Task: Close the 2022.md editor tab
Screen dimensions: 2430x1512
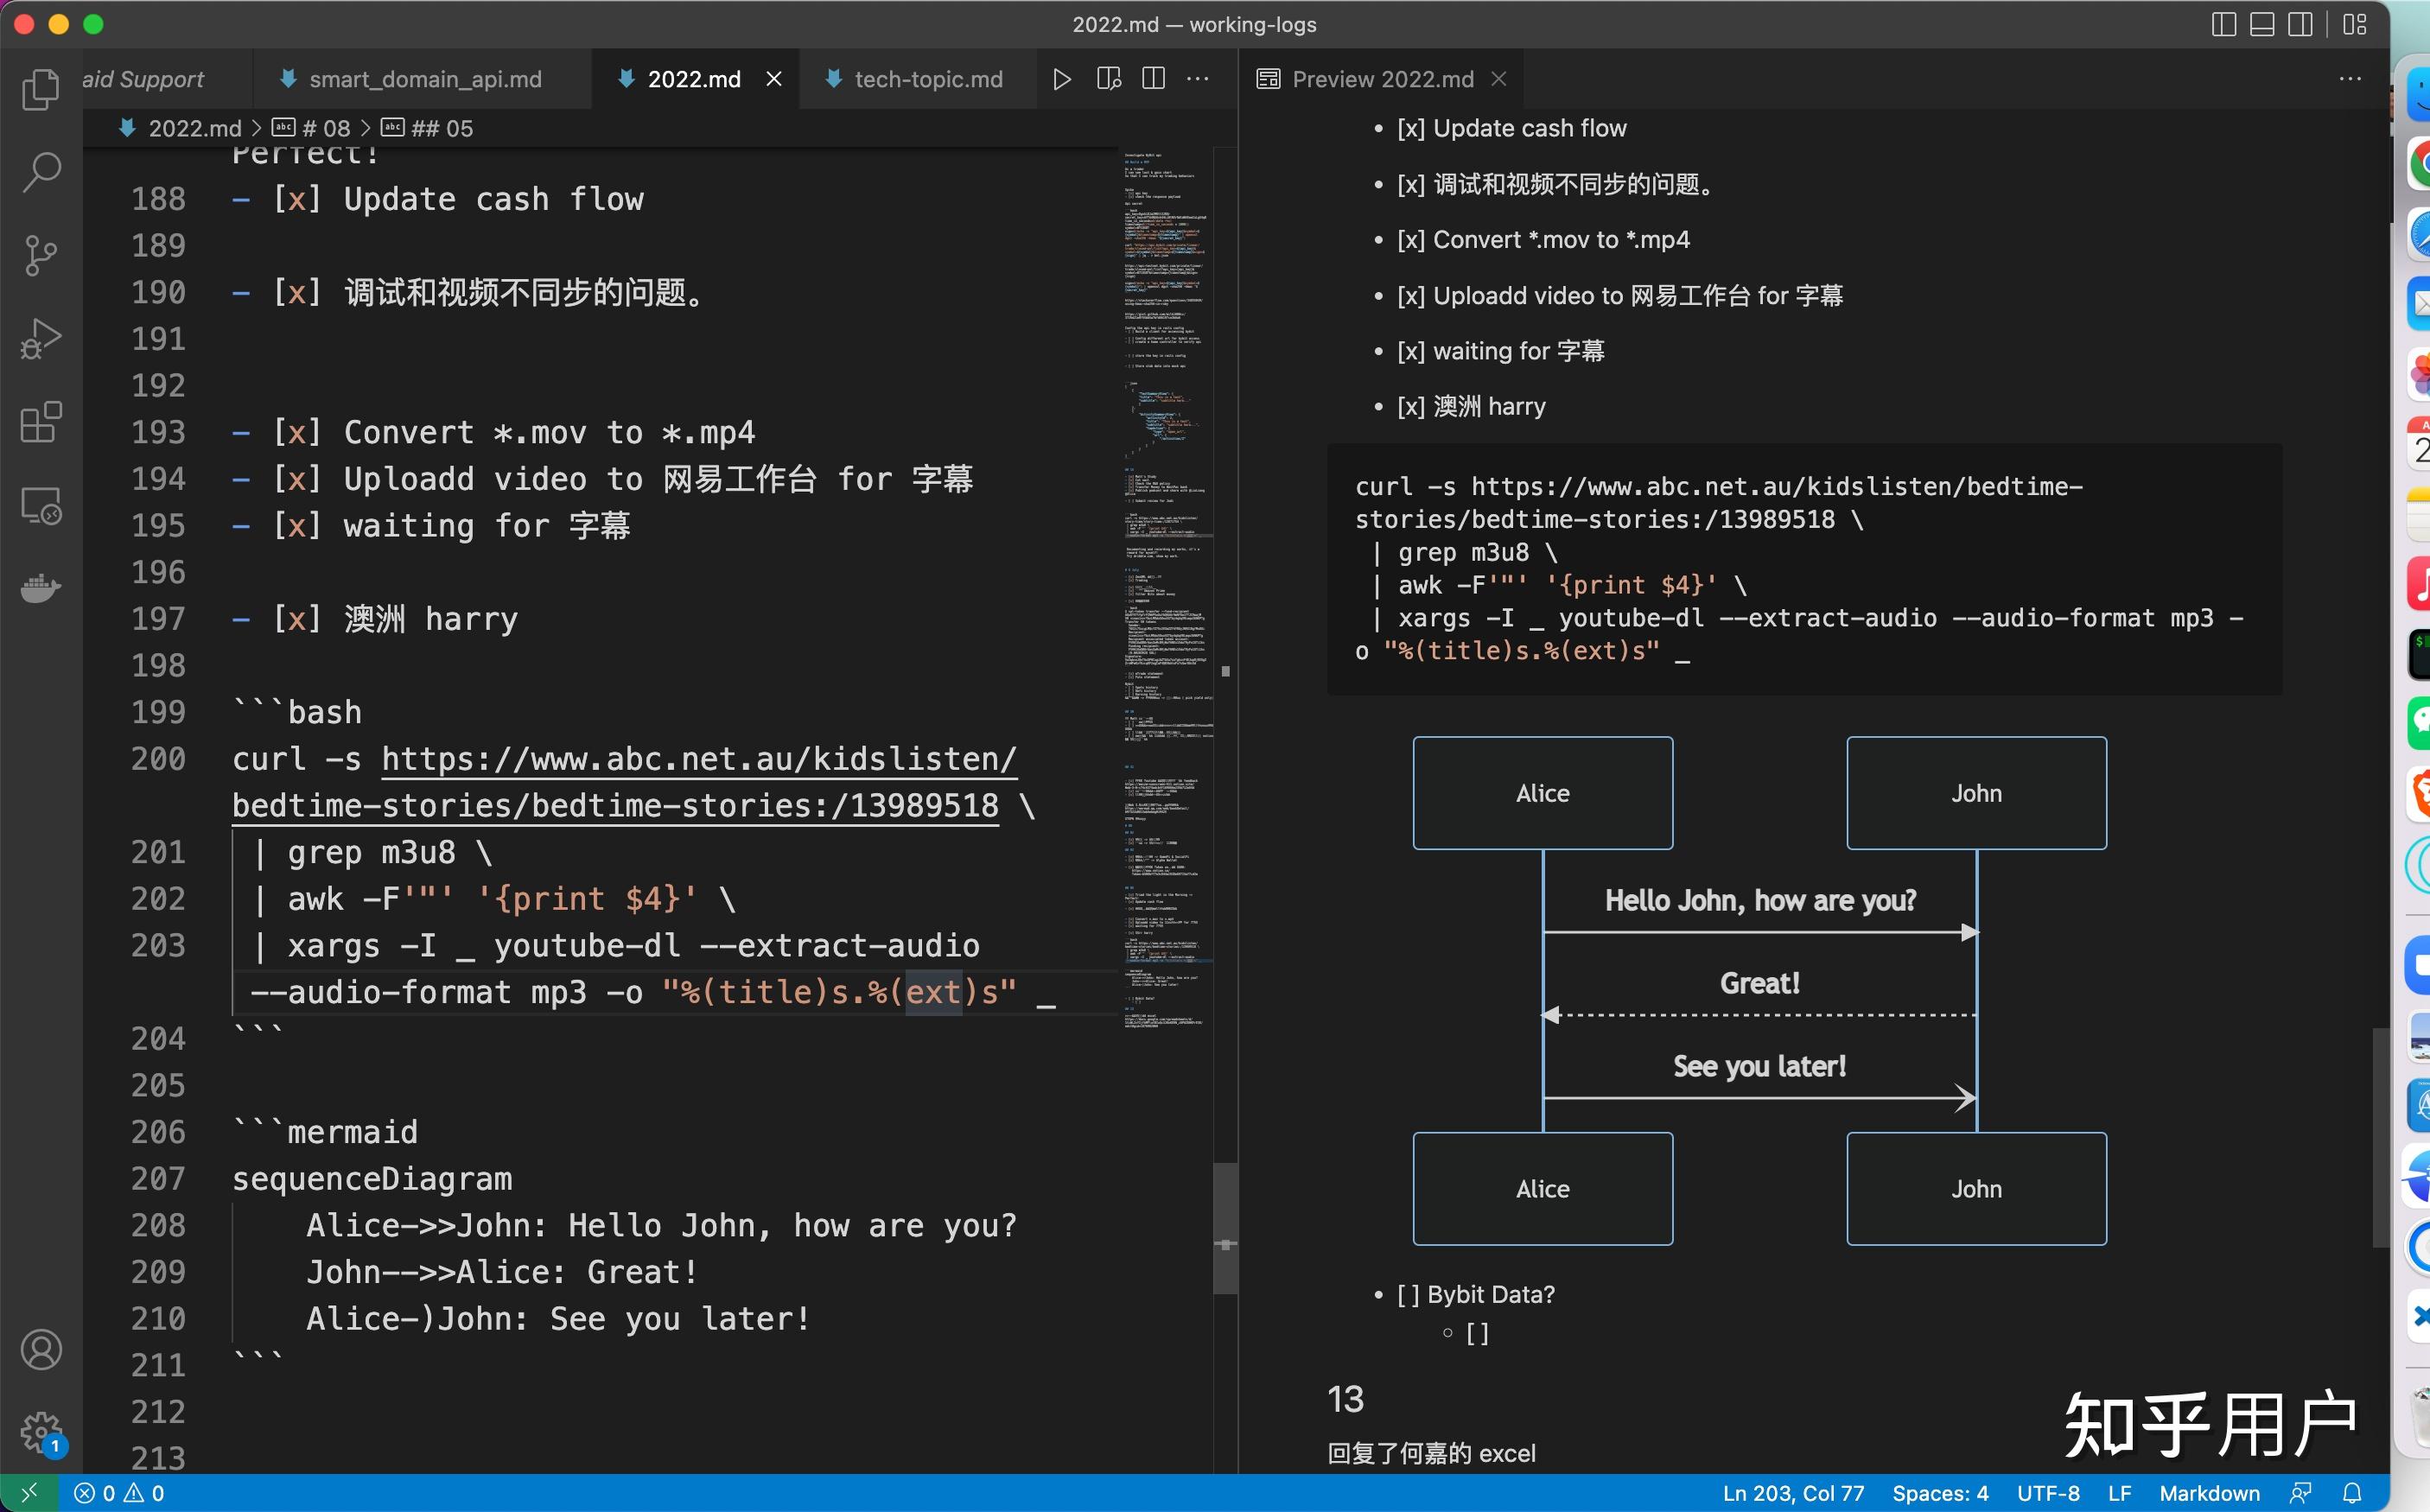Action: click(774, 79)
